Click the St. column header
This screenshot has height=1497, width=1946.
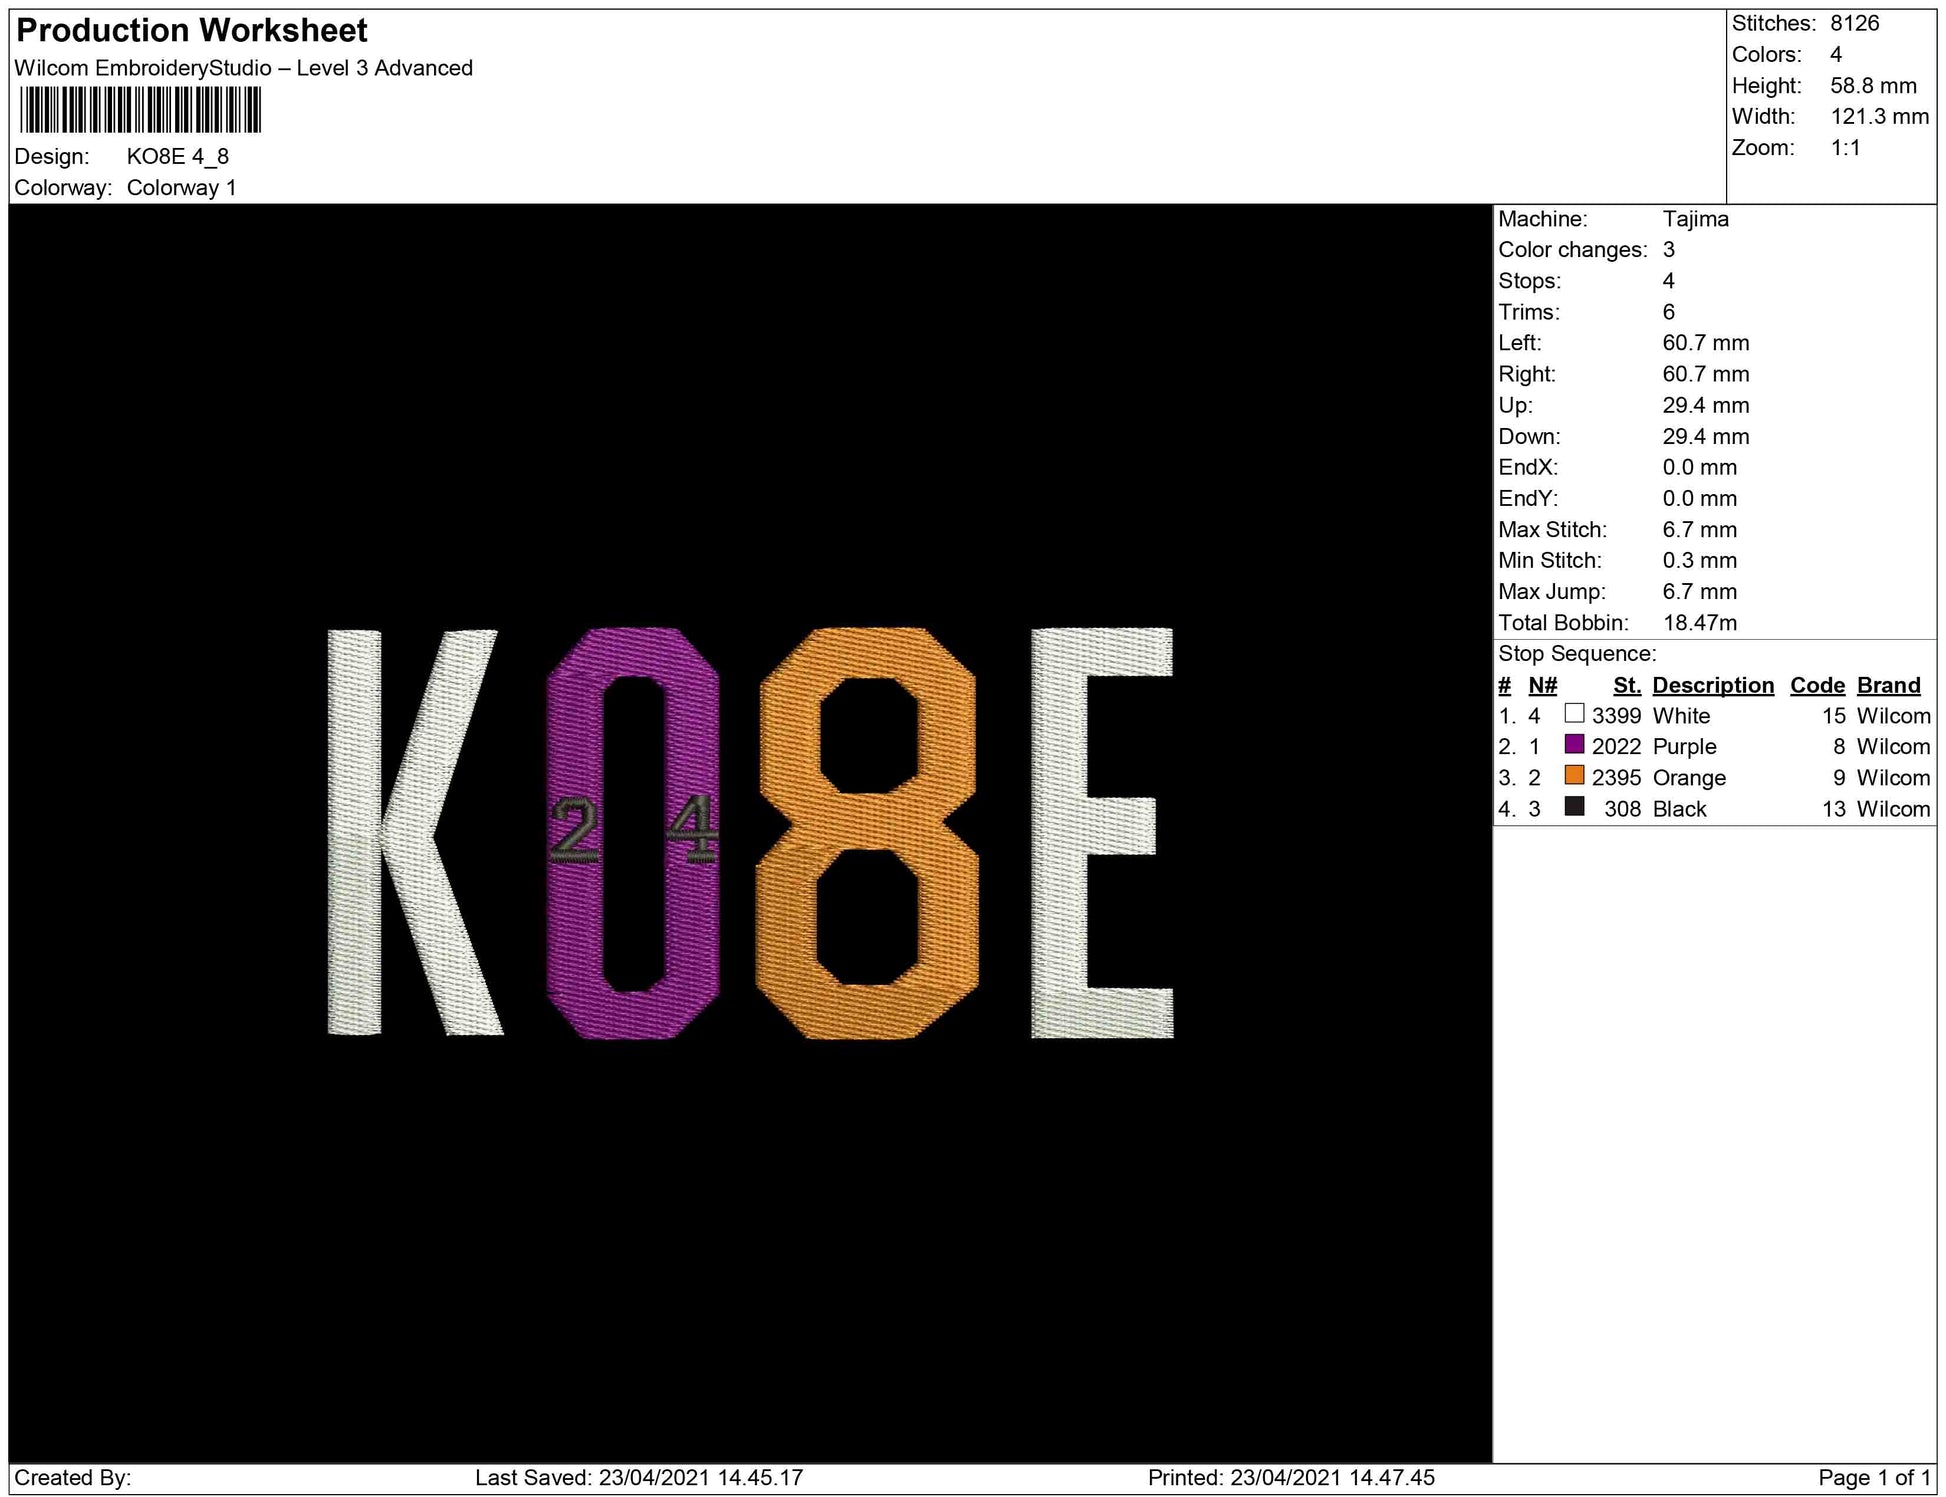tap(1626, 685)
